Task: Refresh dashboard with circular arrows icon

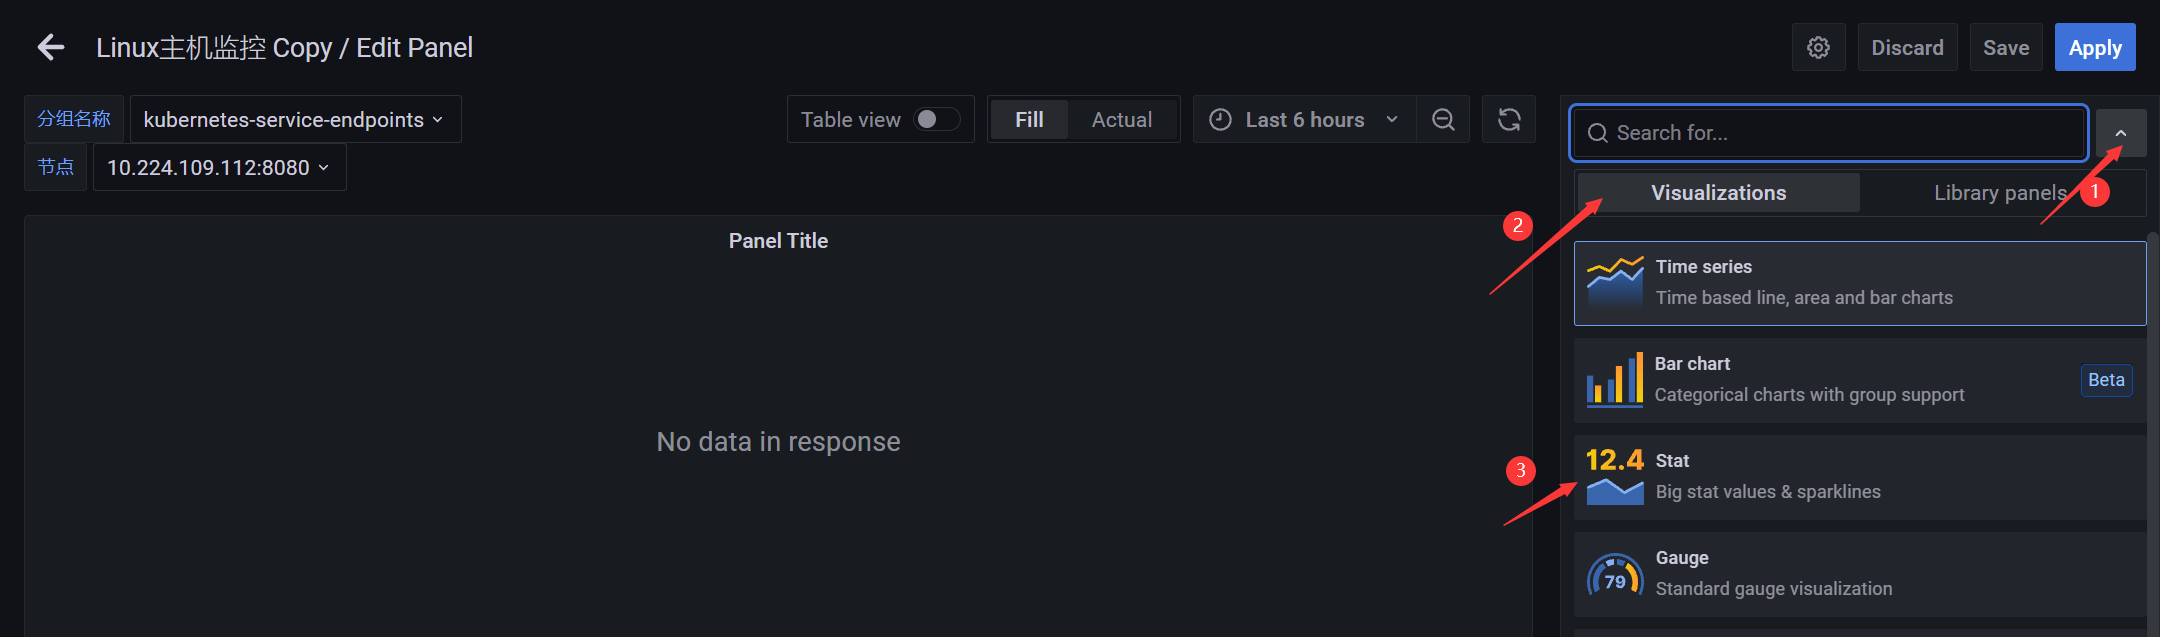Action: [1509, 120]
